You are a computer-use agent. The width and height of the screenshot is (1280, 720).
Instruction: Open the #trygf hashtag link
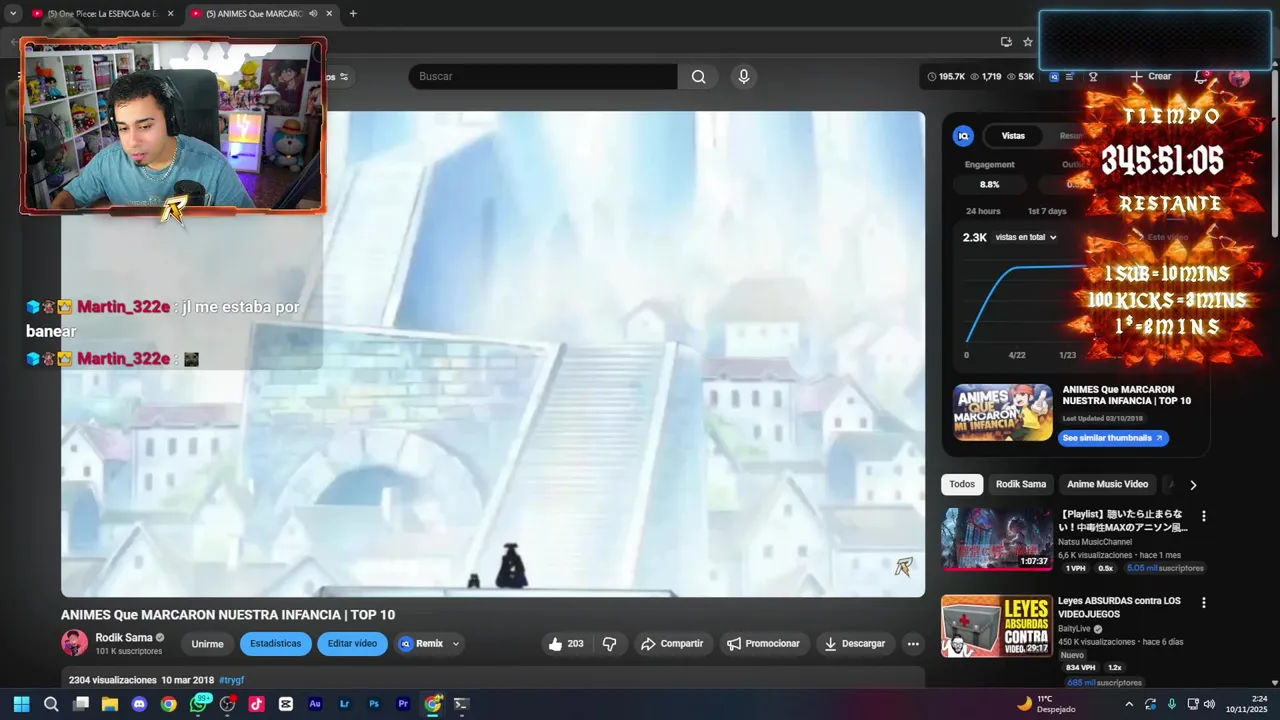pos(232,680)
